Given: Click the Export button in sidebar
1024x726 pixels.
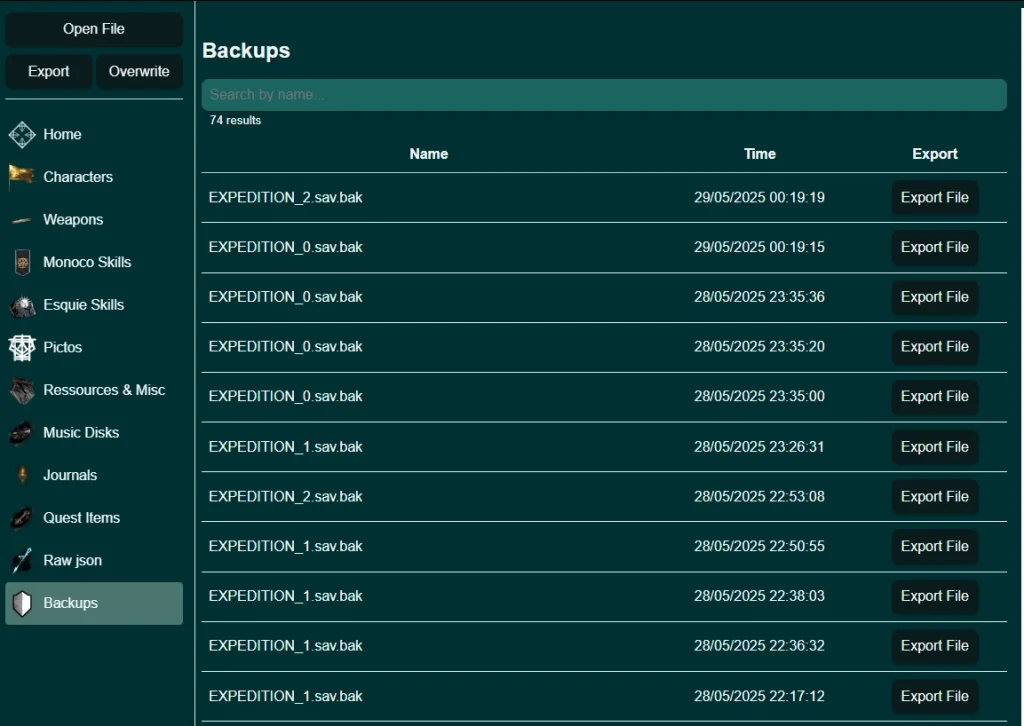Looking at the screenshot, I should click(49, 71).
